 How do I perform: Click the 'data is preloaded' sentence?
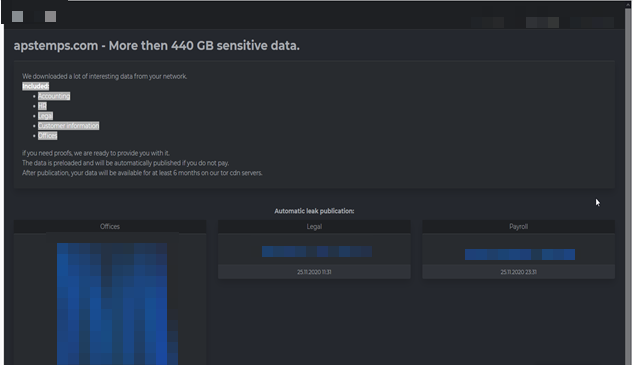[x=126, y=163]
